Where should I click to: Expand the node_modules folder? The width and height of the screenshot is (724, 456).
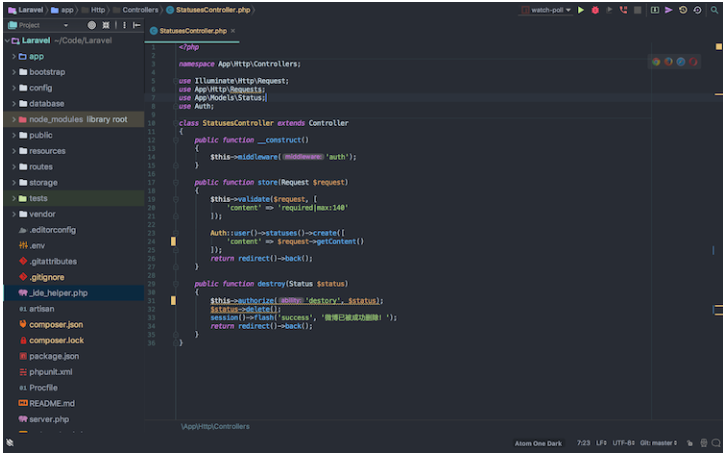pyautogui.click(x=14, y=119)
